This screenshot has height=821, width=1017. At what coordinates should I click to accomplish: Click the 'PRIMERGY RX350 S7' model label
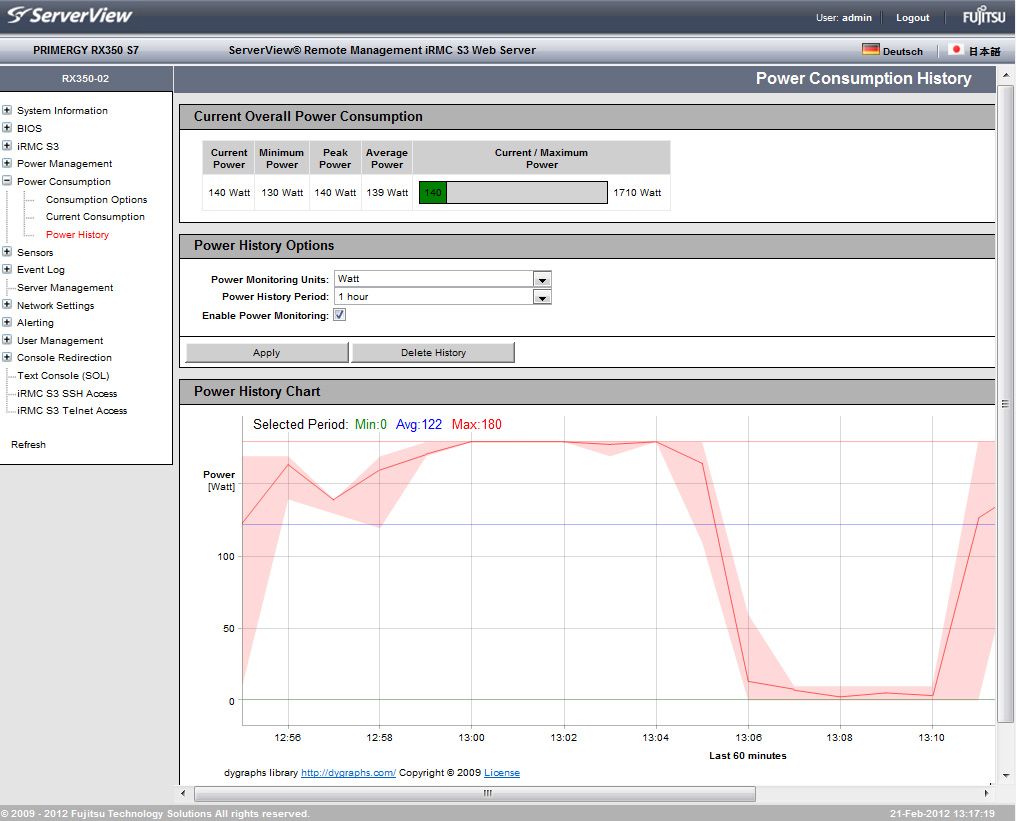tap(86, 50)
